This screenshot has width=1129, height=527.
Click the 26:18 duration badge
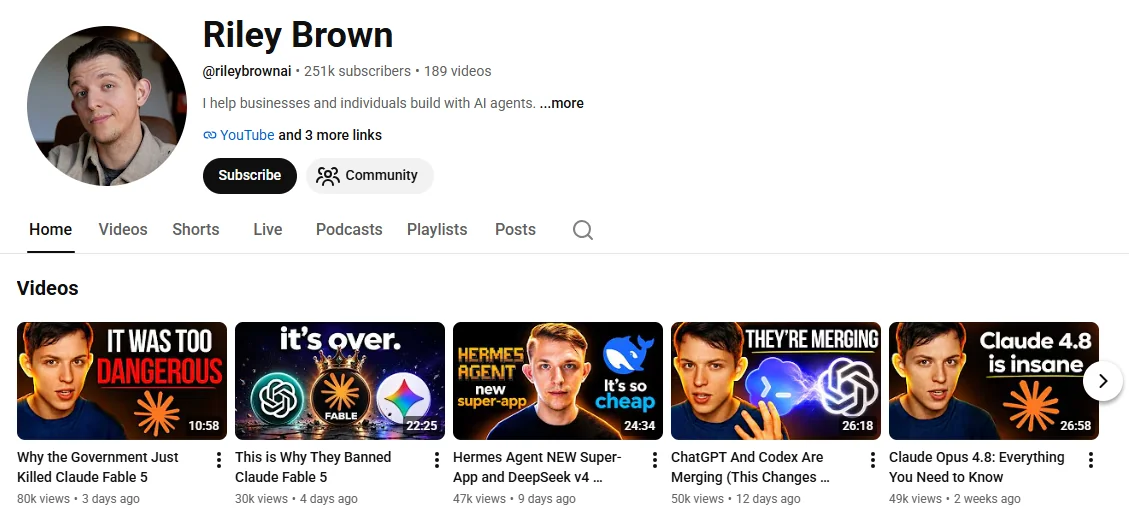(858, 425)
